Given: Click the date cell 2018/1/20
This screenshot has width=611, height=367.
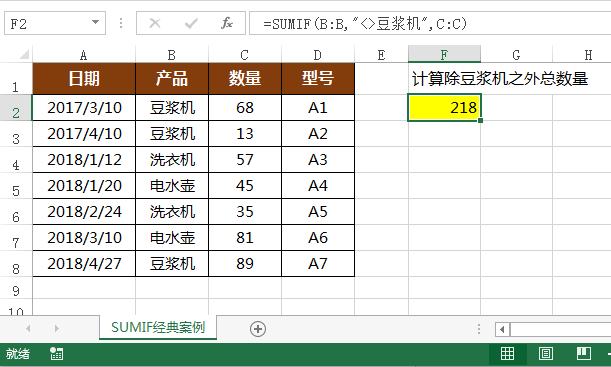Looking at the screenshot, I should 84,186.
